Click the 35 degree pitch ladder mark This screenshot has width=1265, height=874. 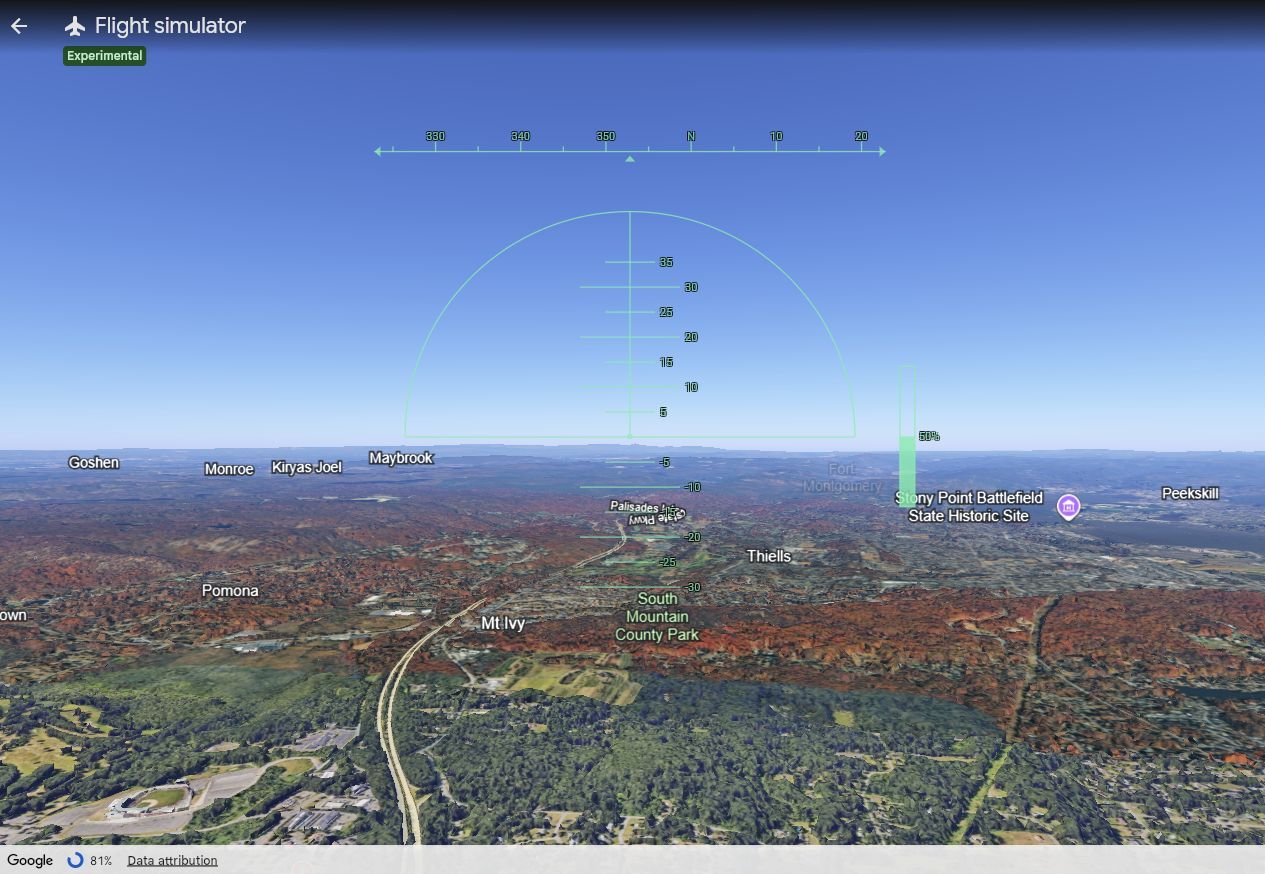[666, 262]
